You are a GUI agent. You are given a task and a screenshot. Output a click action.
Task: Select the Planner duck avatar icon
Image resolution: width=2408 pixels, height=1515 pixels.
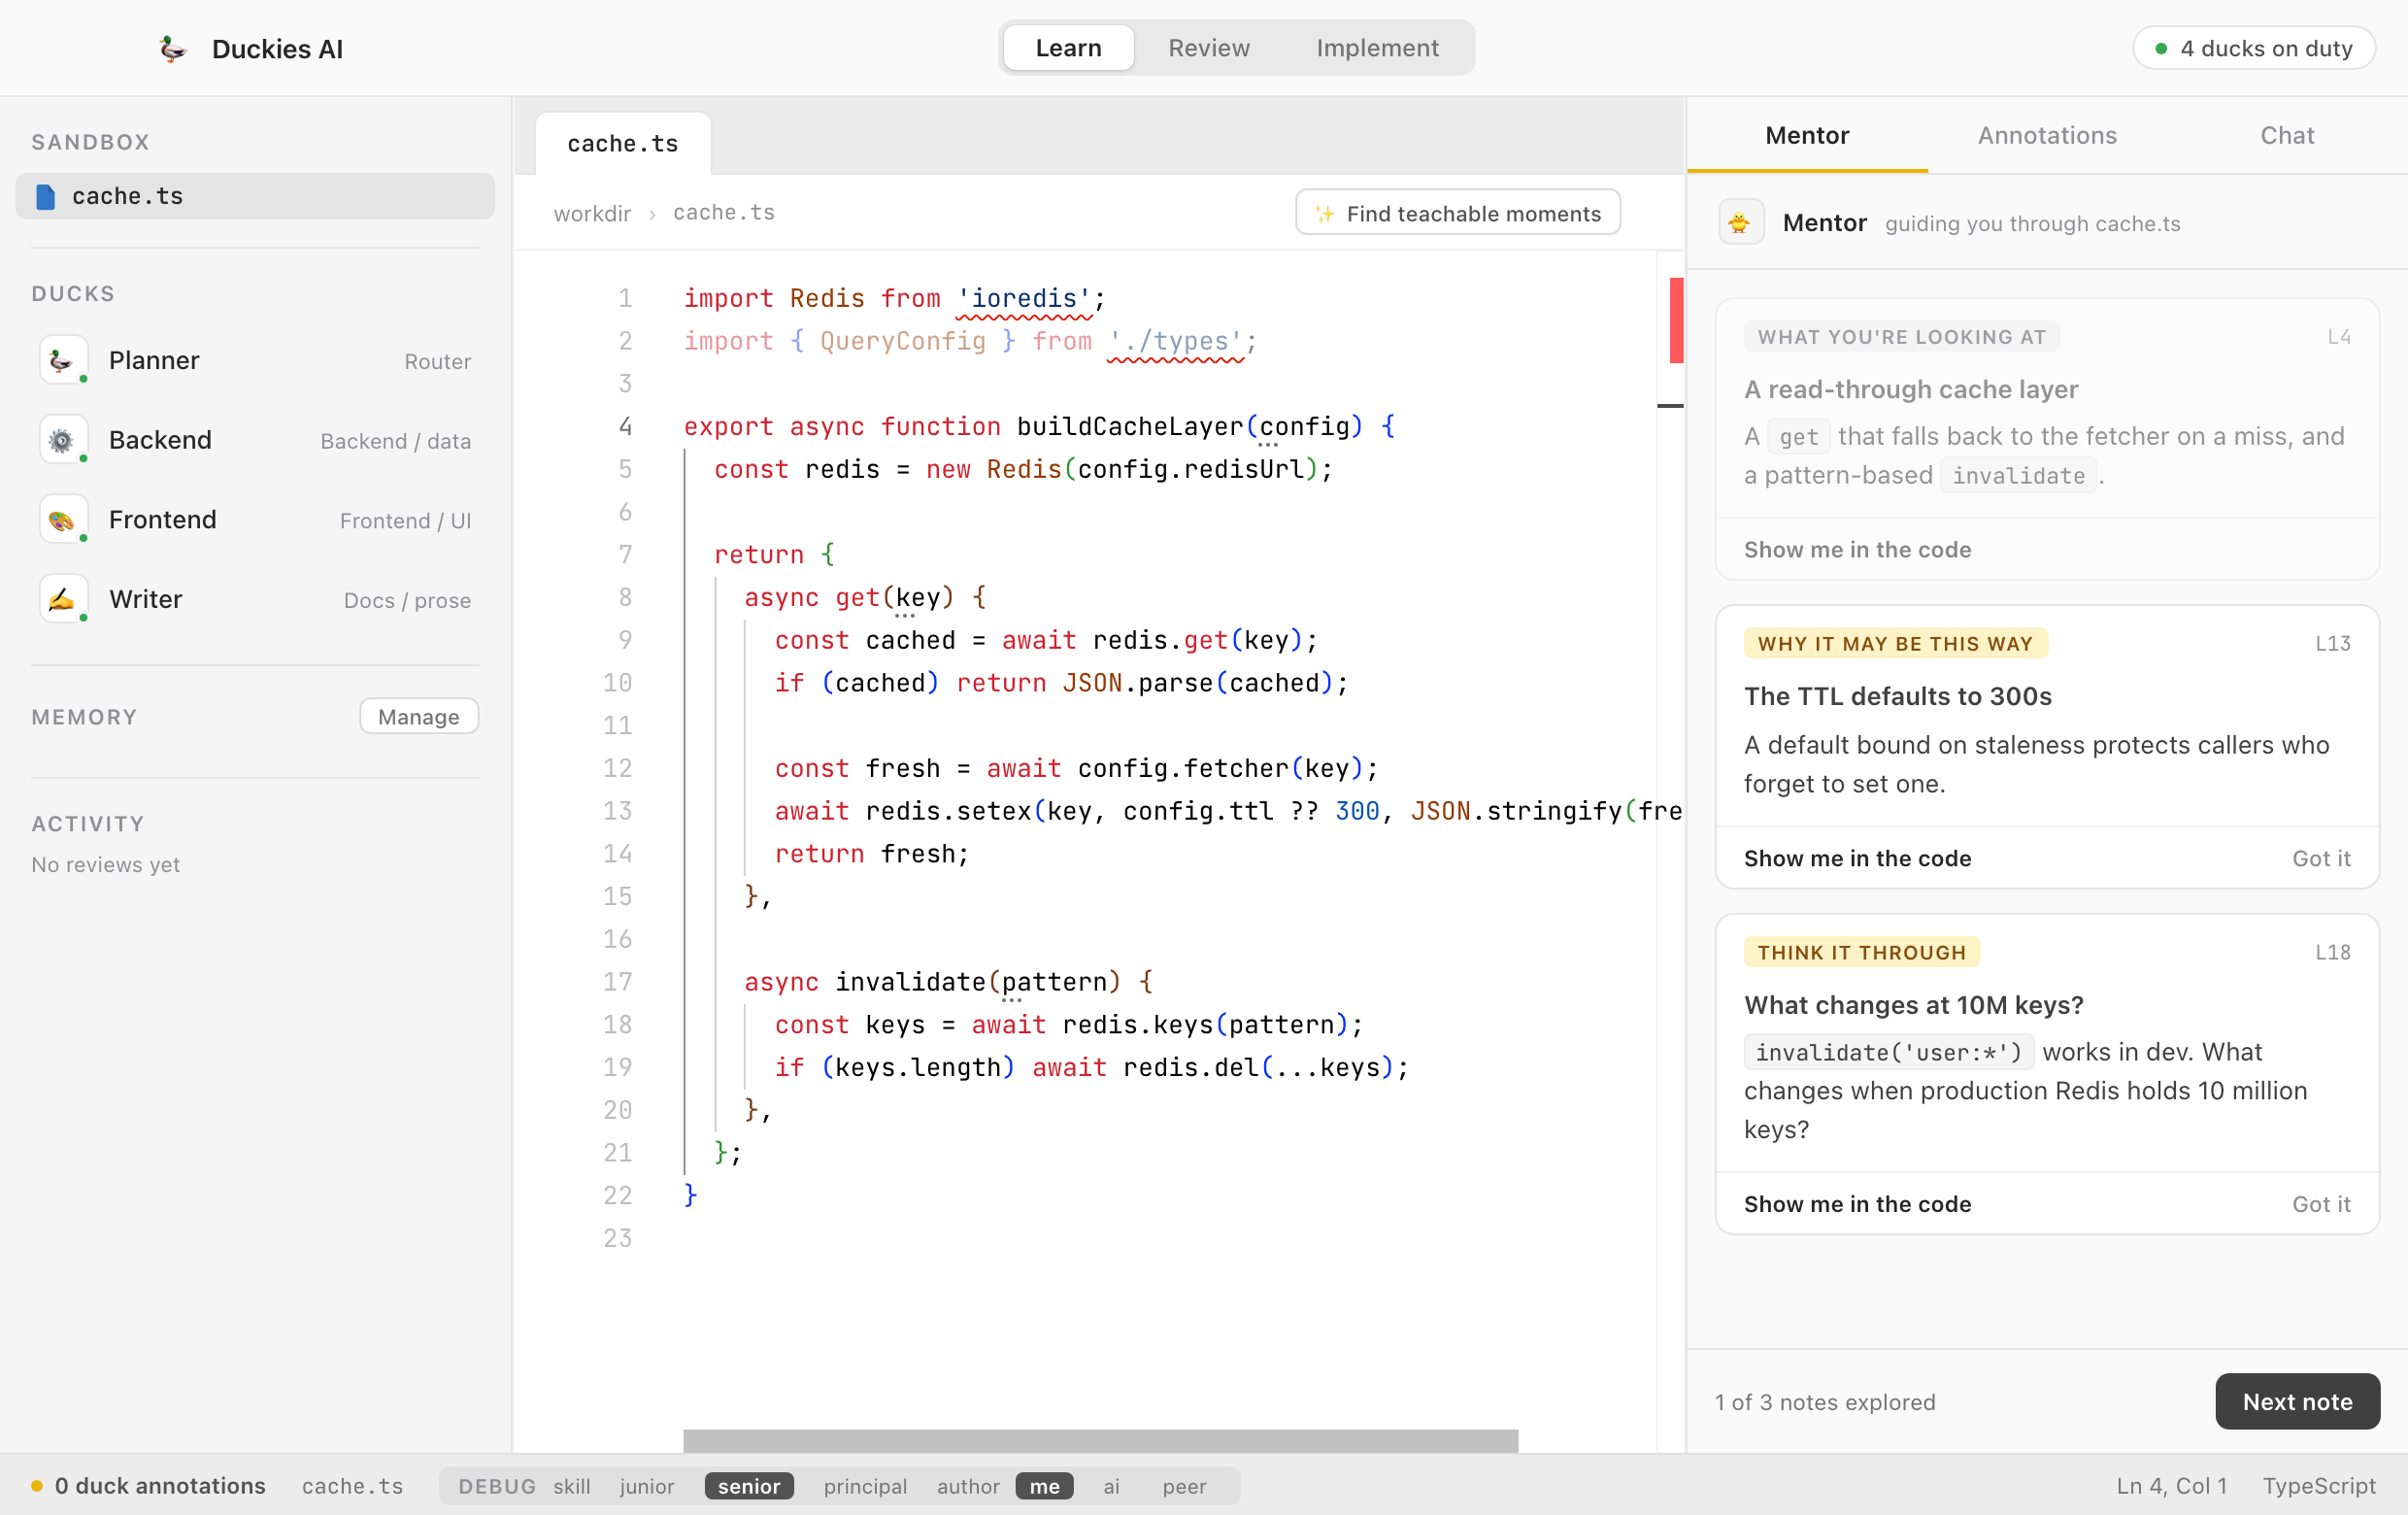coord(63,360)
